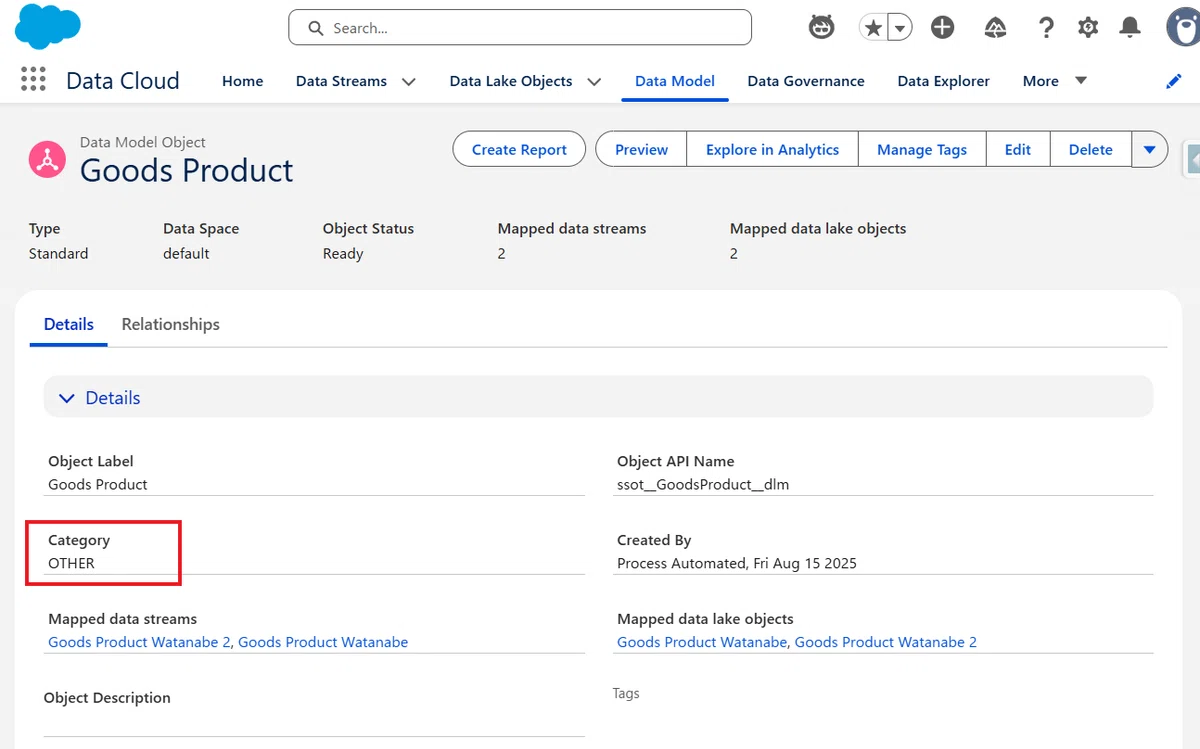1200x749 pixels.
Task: Open the more actions dropdown beside Delete
Action: tap(1150, 149)
